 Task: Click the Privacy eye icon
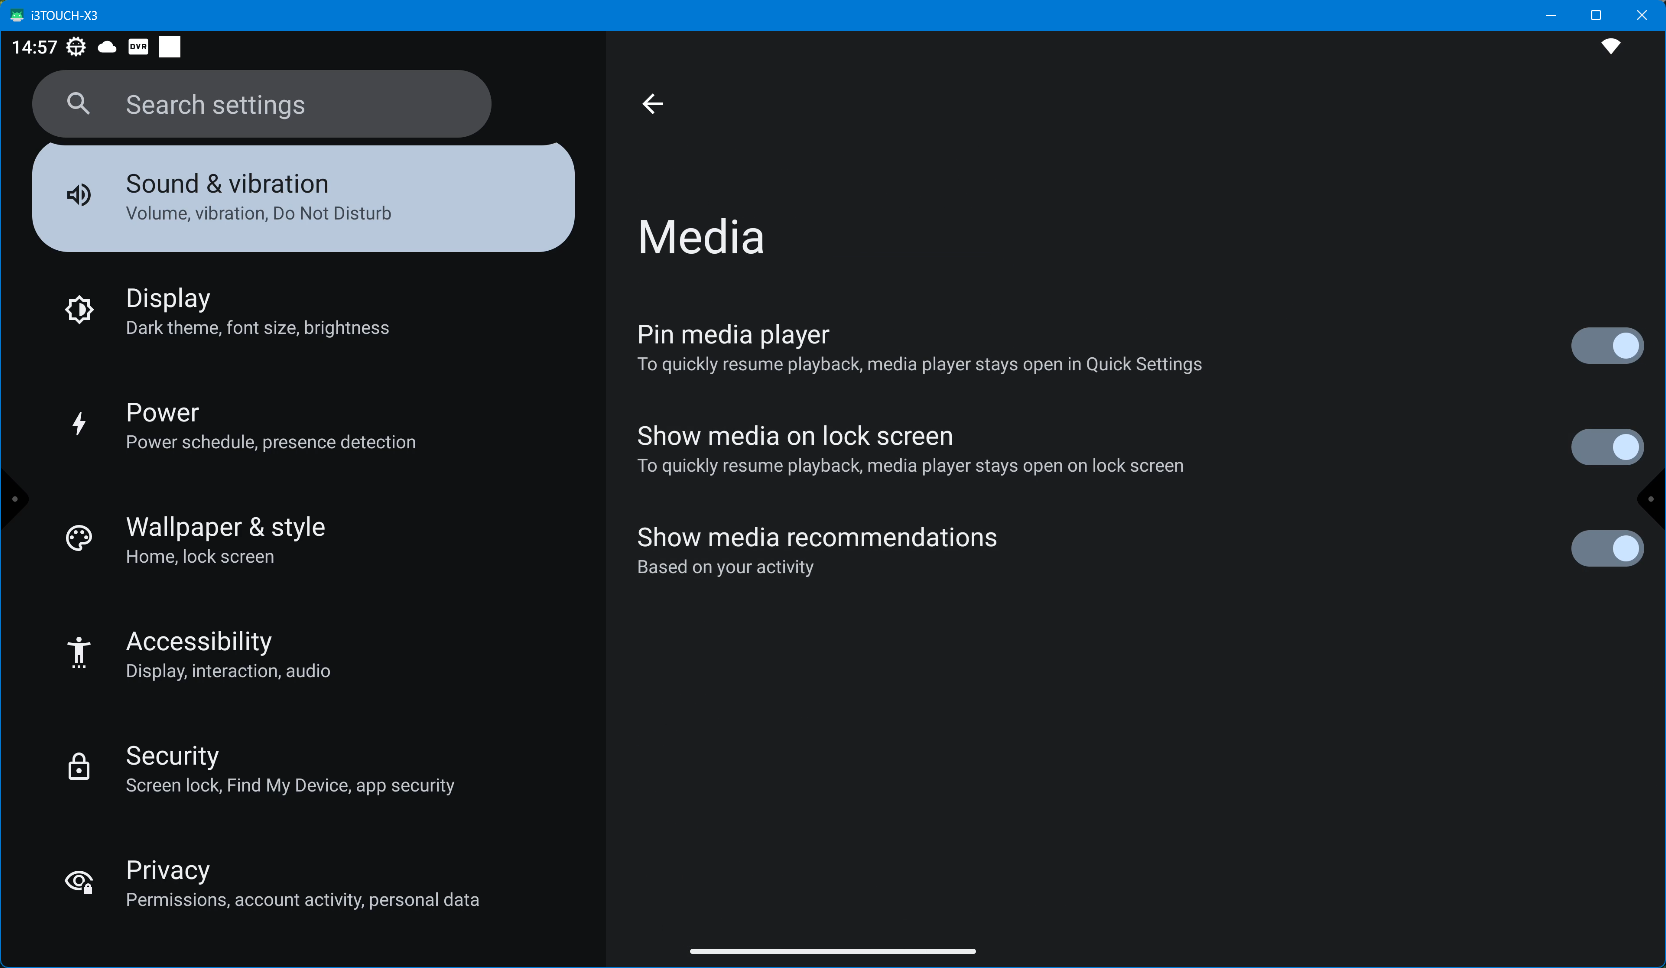79,881
